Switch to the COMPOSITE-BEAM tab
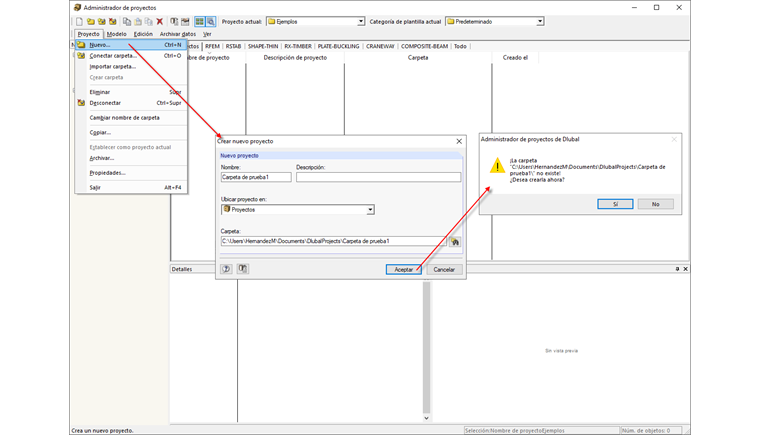The image size is (760, 435). (x=424, y=46)
